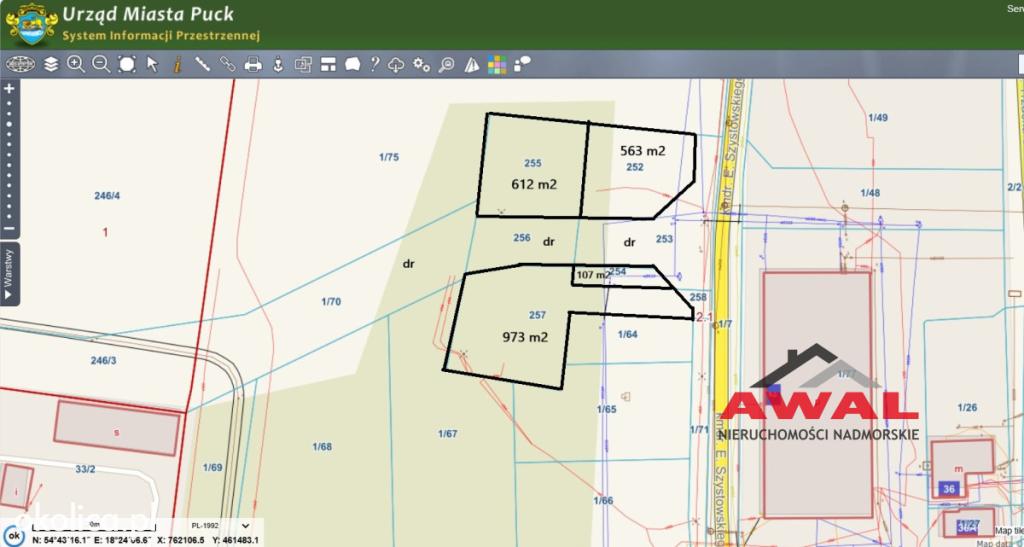
Task: Open the panel layout icon
Action: tap(328, 64)
